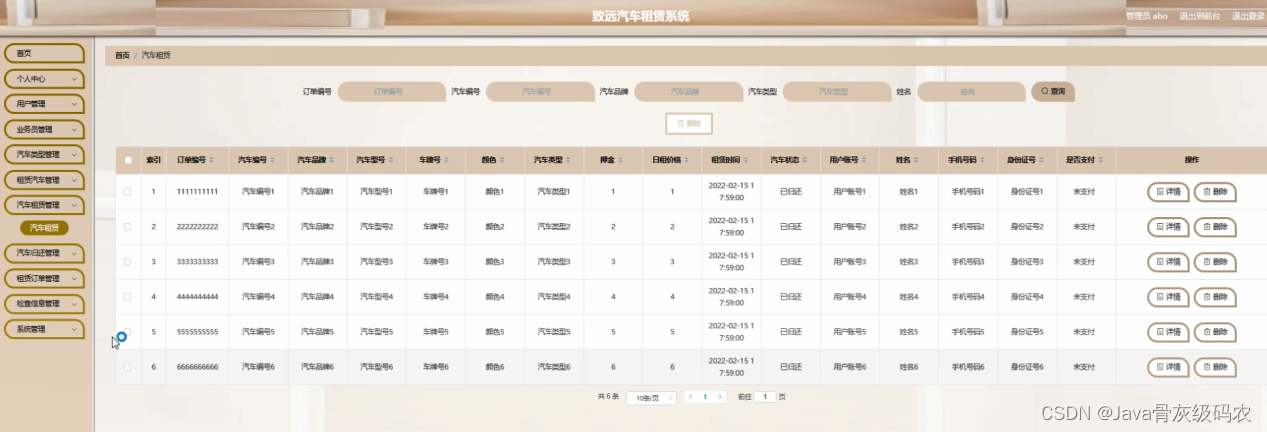This screenshot has height=432, width=1267.
Task: Sort table by 日租价格 column sort icon
Action: point(687,160)
